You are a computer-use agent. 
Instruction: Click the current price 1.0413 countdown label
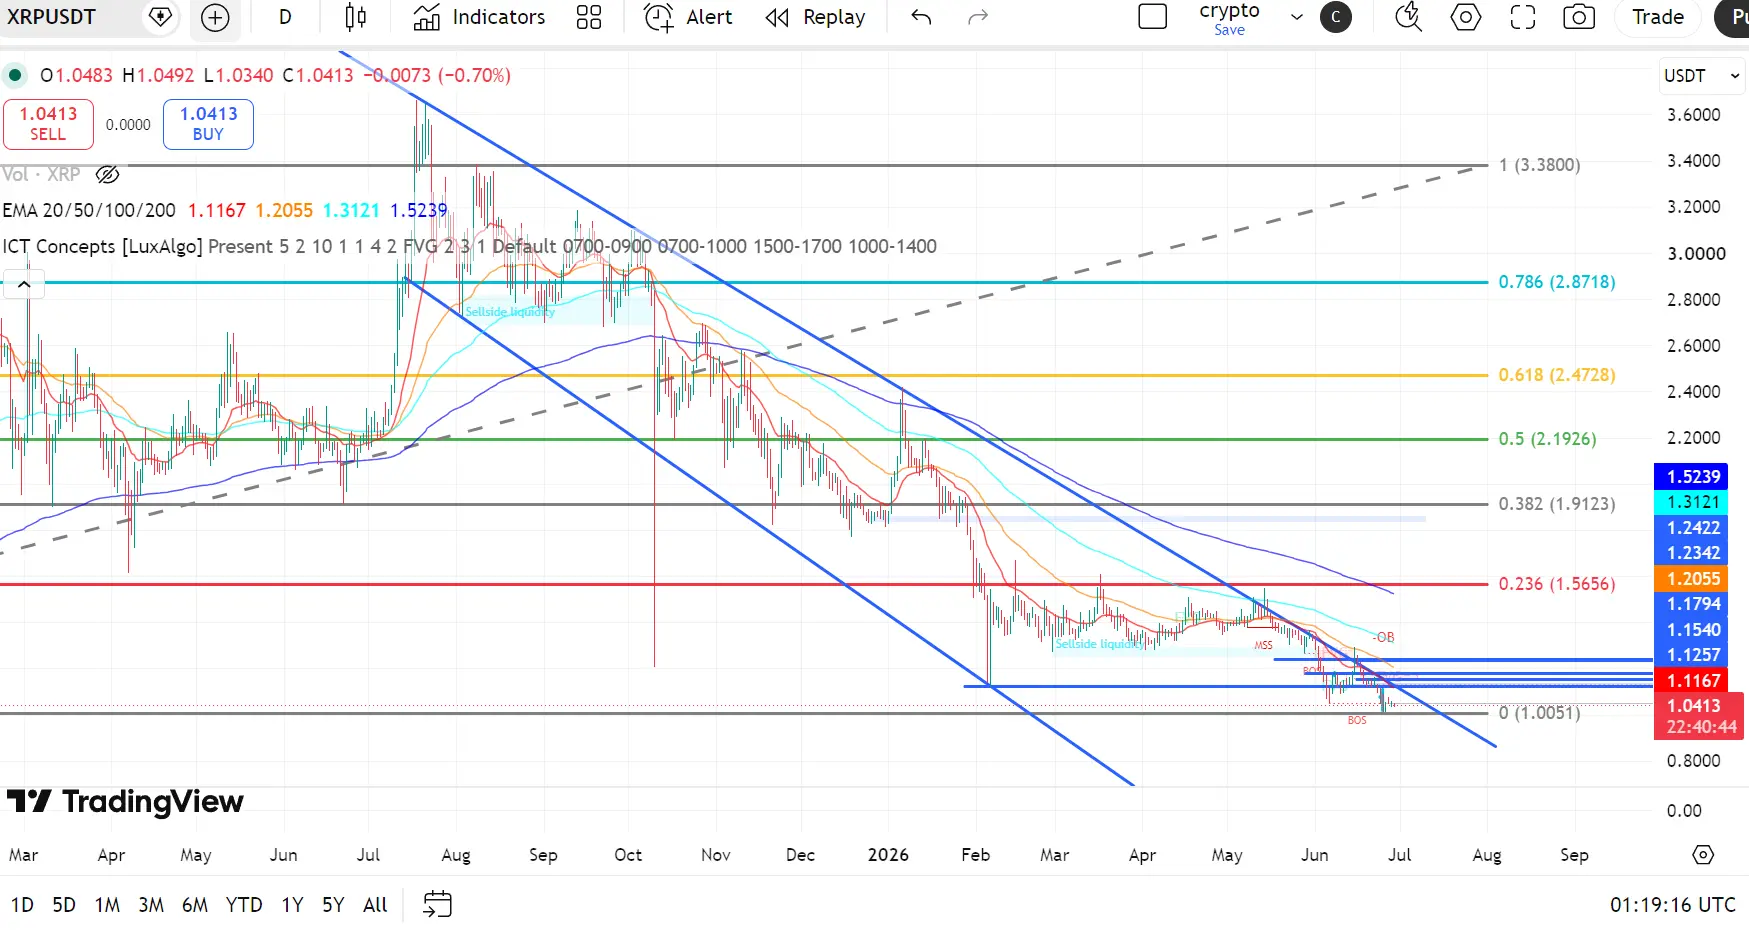point(1699,716)
